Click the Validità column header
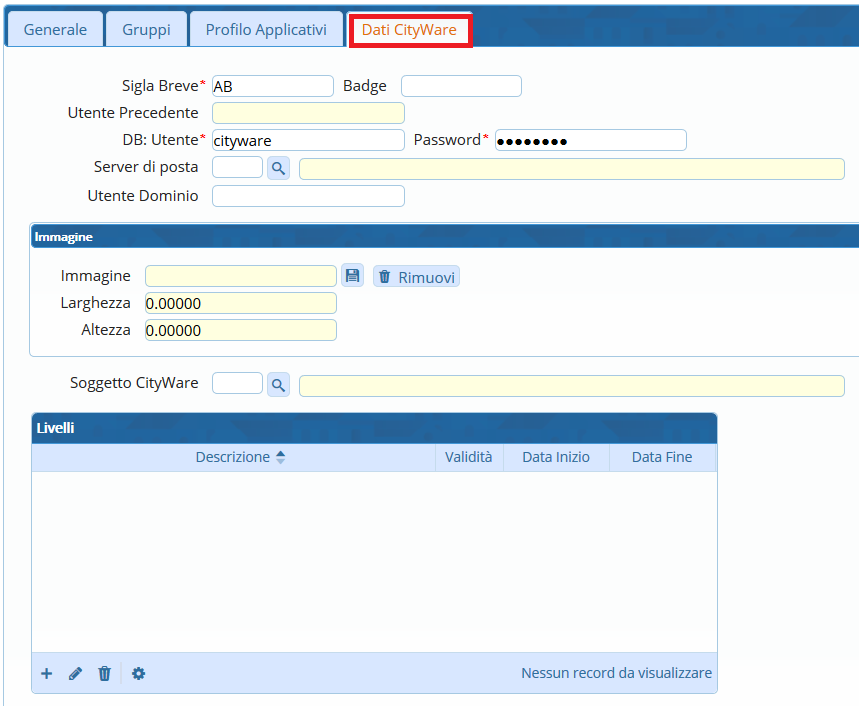 click(x=468, y=457)
